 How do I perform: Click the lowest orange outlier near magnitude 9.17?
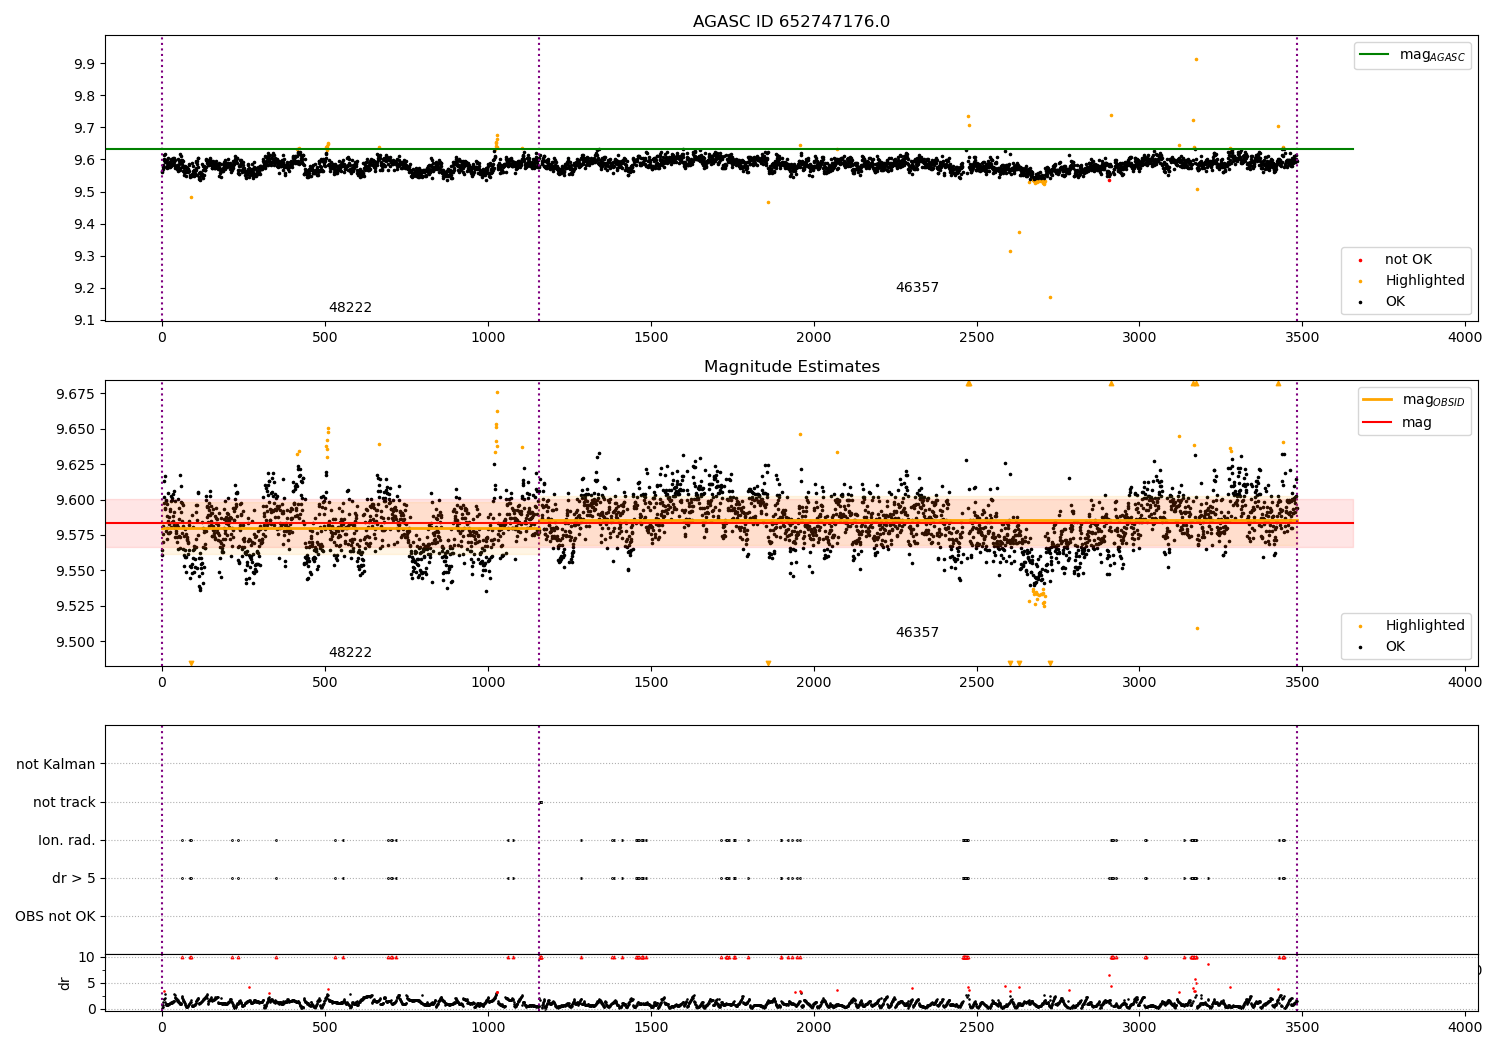tap(1050, 297)
